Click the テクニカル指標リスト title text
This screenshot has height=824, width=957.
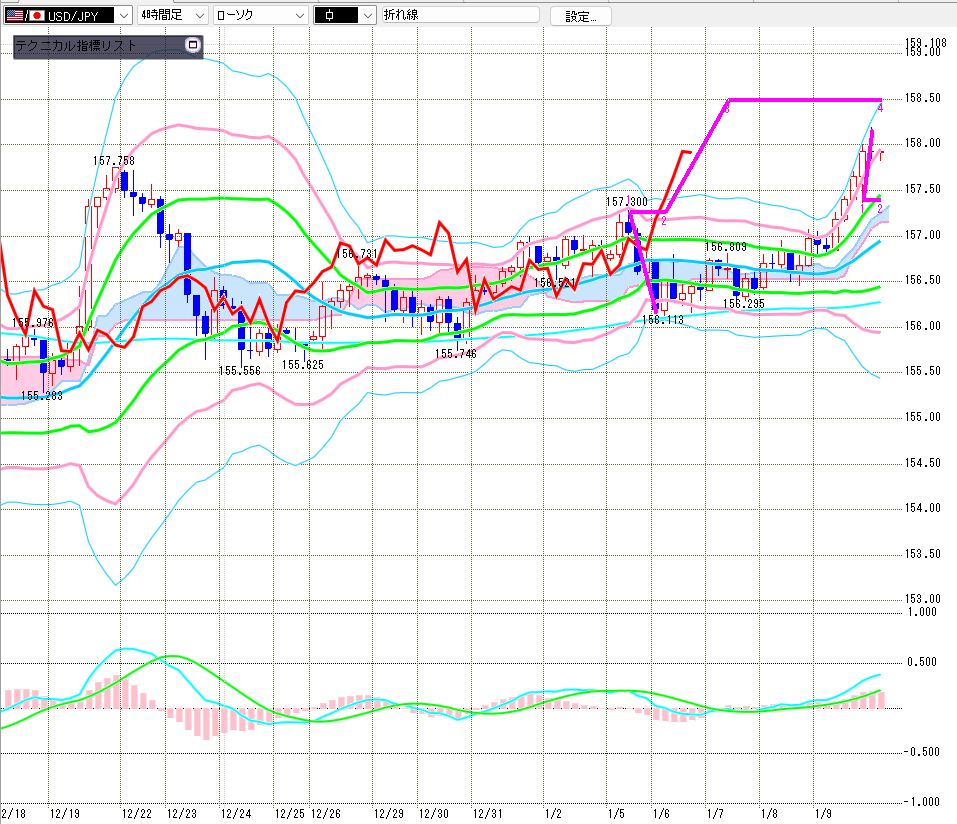point(76,45)
